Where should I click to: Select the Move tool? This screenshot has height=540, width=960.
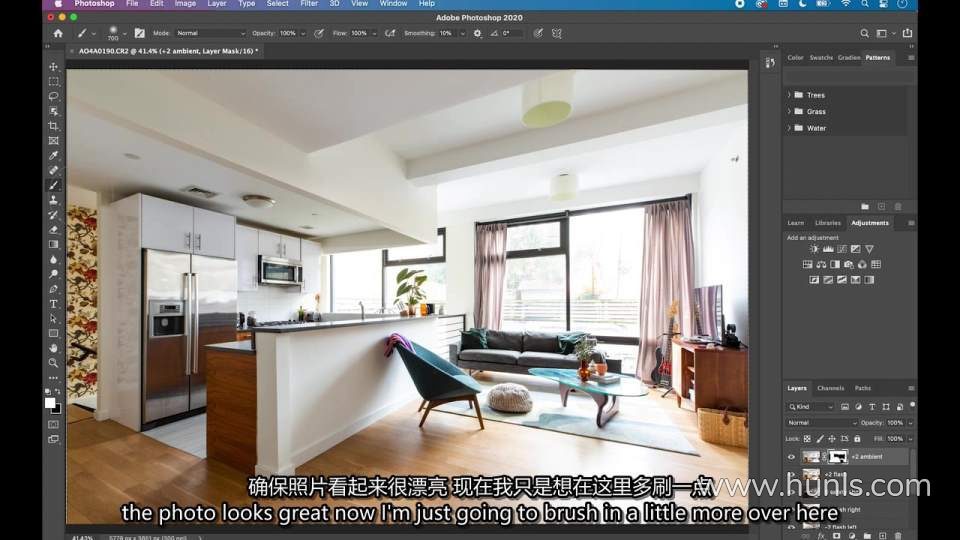[54, 66]
